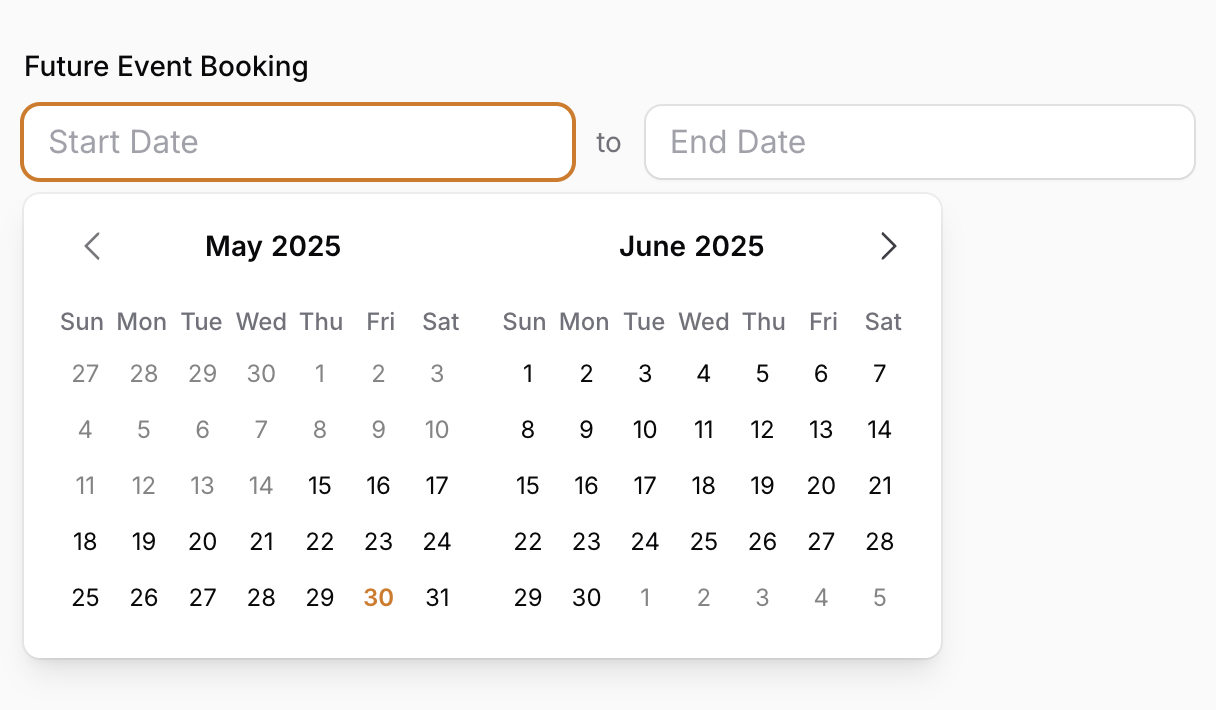The image size is (1216, 710).
Task: Select today's highlighted date May 30
Action: (378, 598)
